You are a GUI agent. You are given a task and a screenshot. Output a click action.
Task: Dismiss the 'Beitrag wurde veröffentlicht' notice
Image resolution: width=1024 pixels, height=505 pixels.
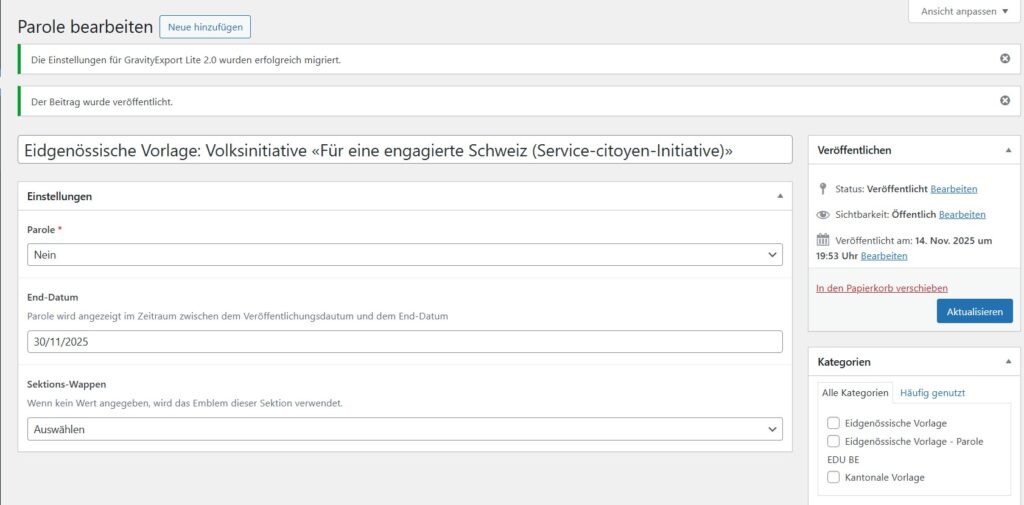pos(1004,101)
